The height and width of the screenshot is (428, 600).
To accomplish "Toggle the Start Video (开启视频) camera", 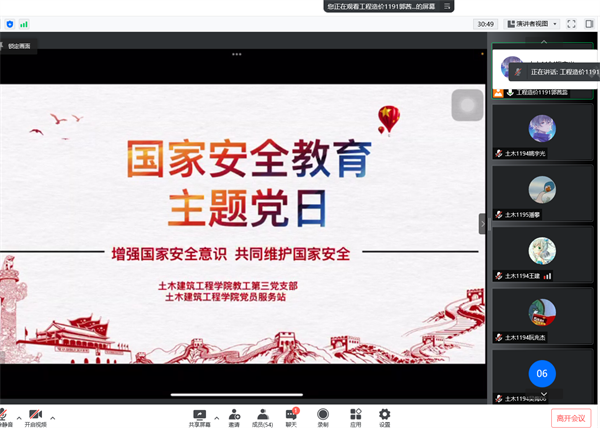I will (x=34, y=415).
